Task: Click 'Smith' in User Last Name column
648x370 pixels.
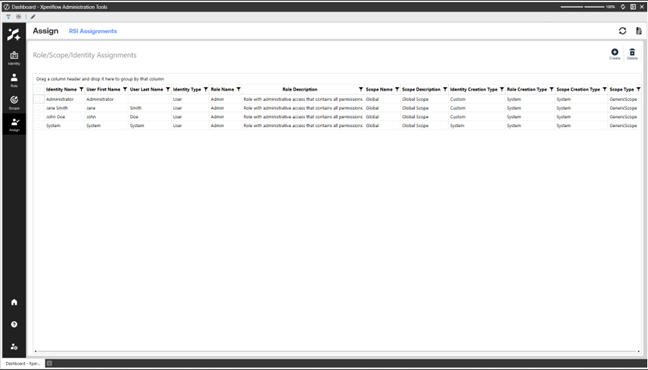Action: pos(136,108)
